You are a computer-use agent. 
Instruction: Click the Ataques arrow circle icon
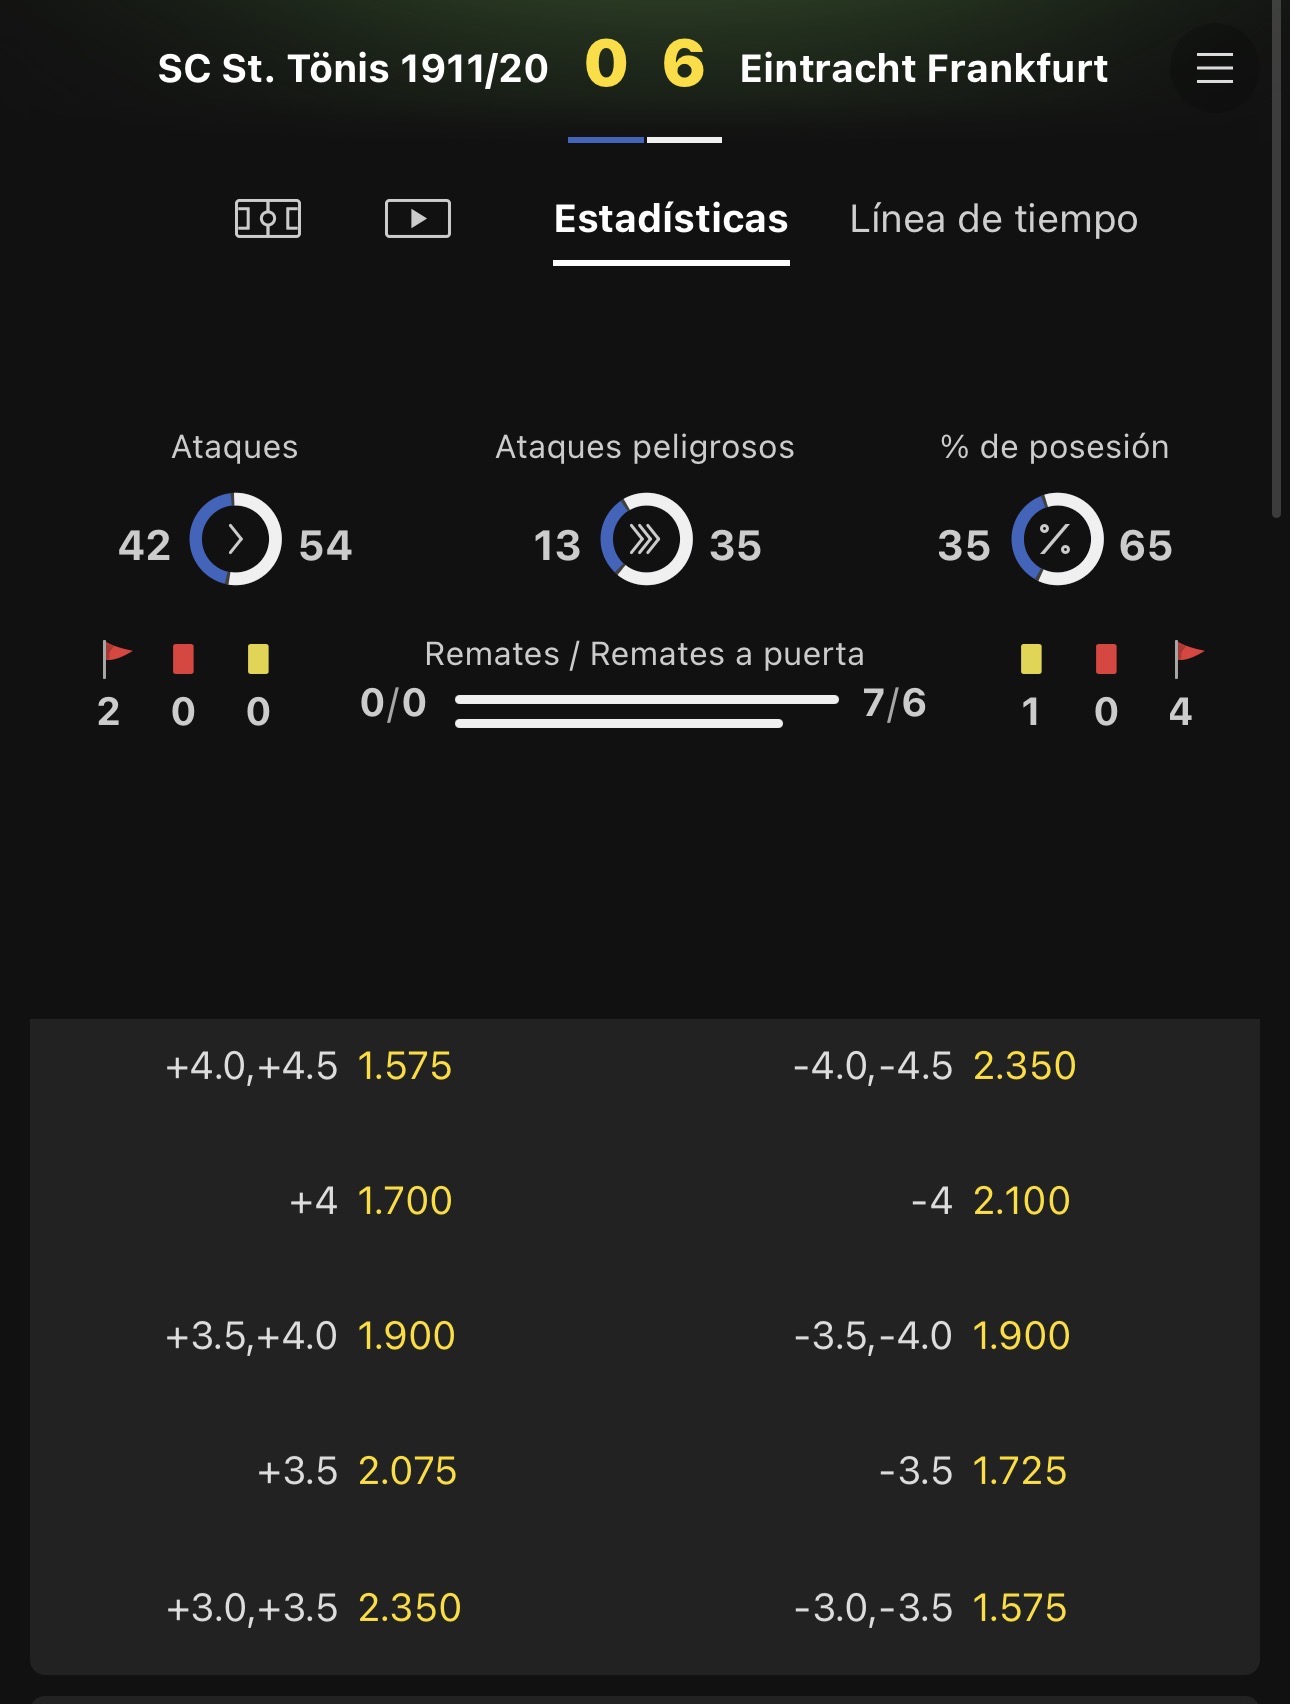click(x=235, y=539)
